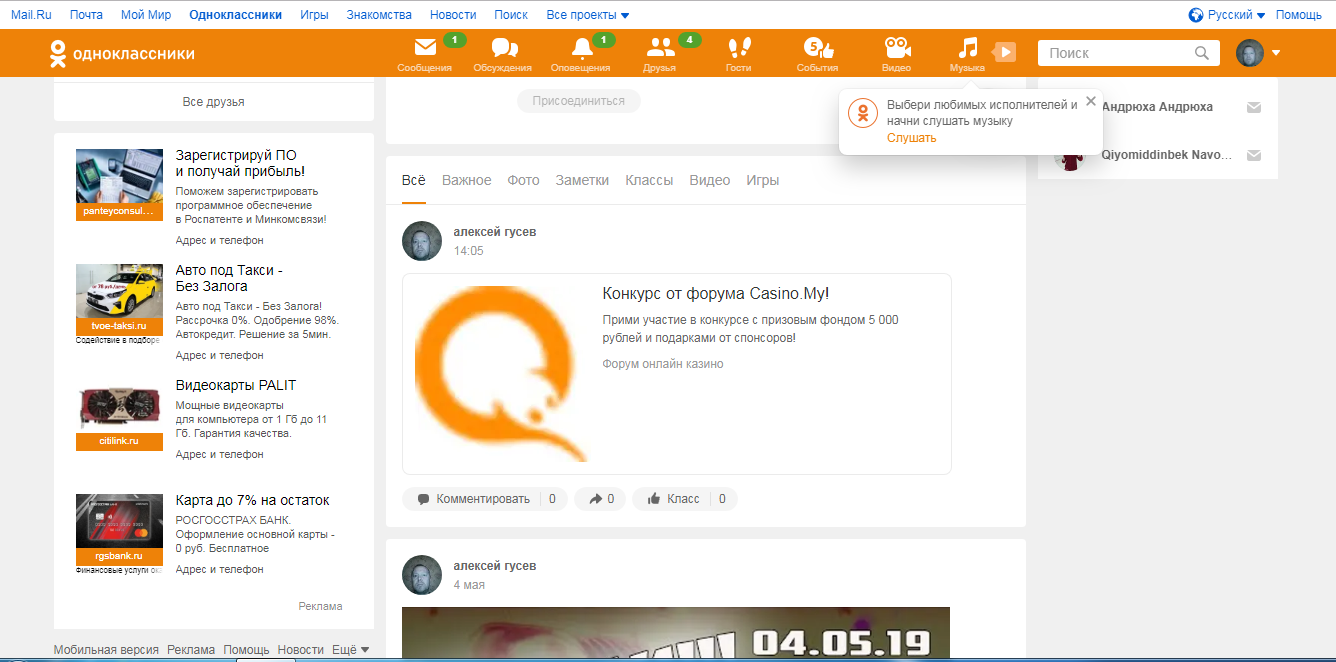1336x662 pixels.
Task: Open the Авто под Такси ad title
Action: pos(229,278)
